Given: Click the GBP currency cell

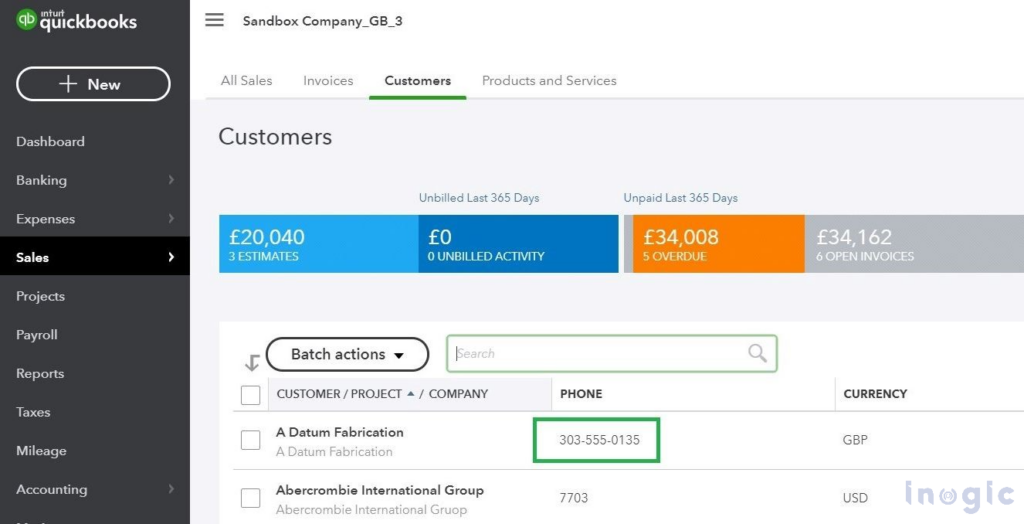Looking at the screenshot, I should tap(855, 440).
